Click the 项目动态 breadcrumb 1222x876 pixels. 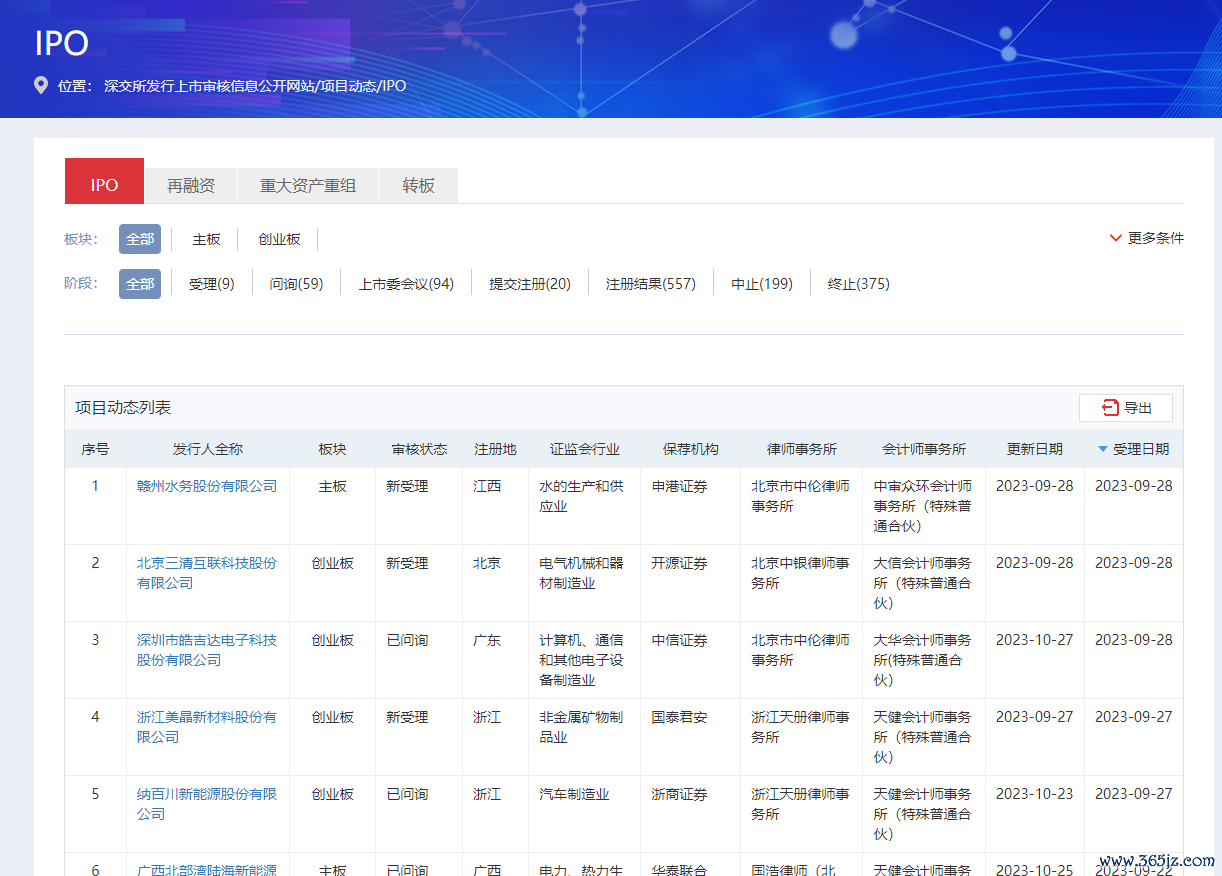[348, 86]
